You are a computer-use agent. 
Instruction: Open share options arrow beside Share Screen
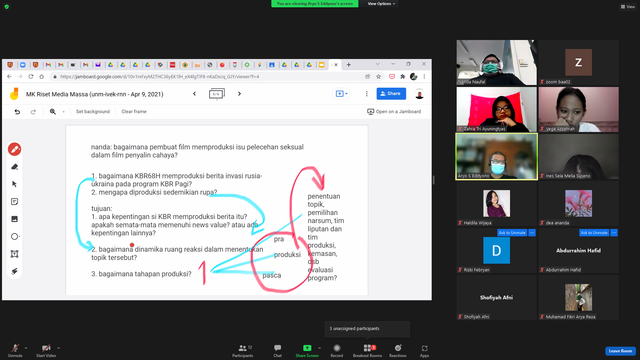pos(319,348)
